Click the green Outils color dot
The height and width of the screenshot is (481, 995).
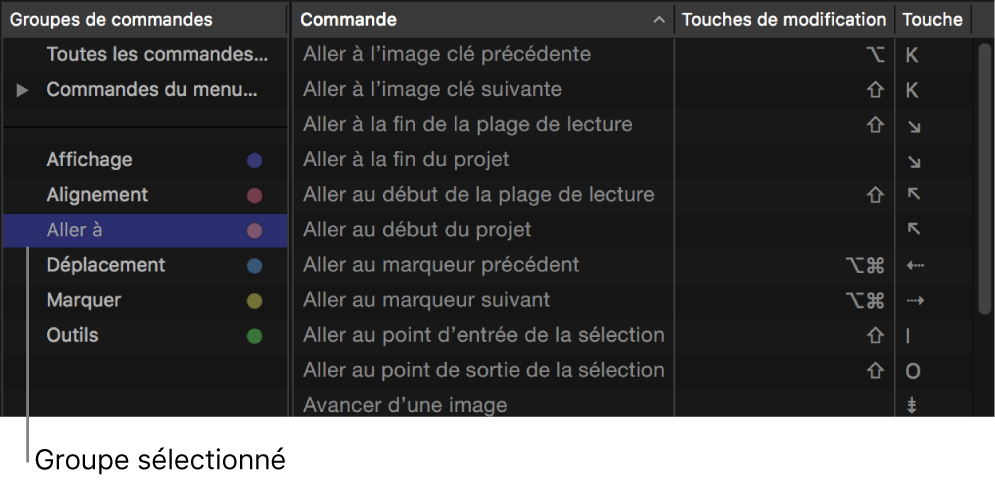(254, 336)
